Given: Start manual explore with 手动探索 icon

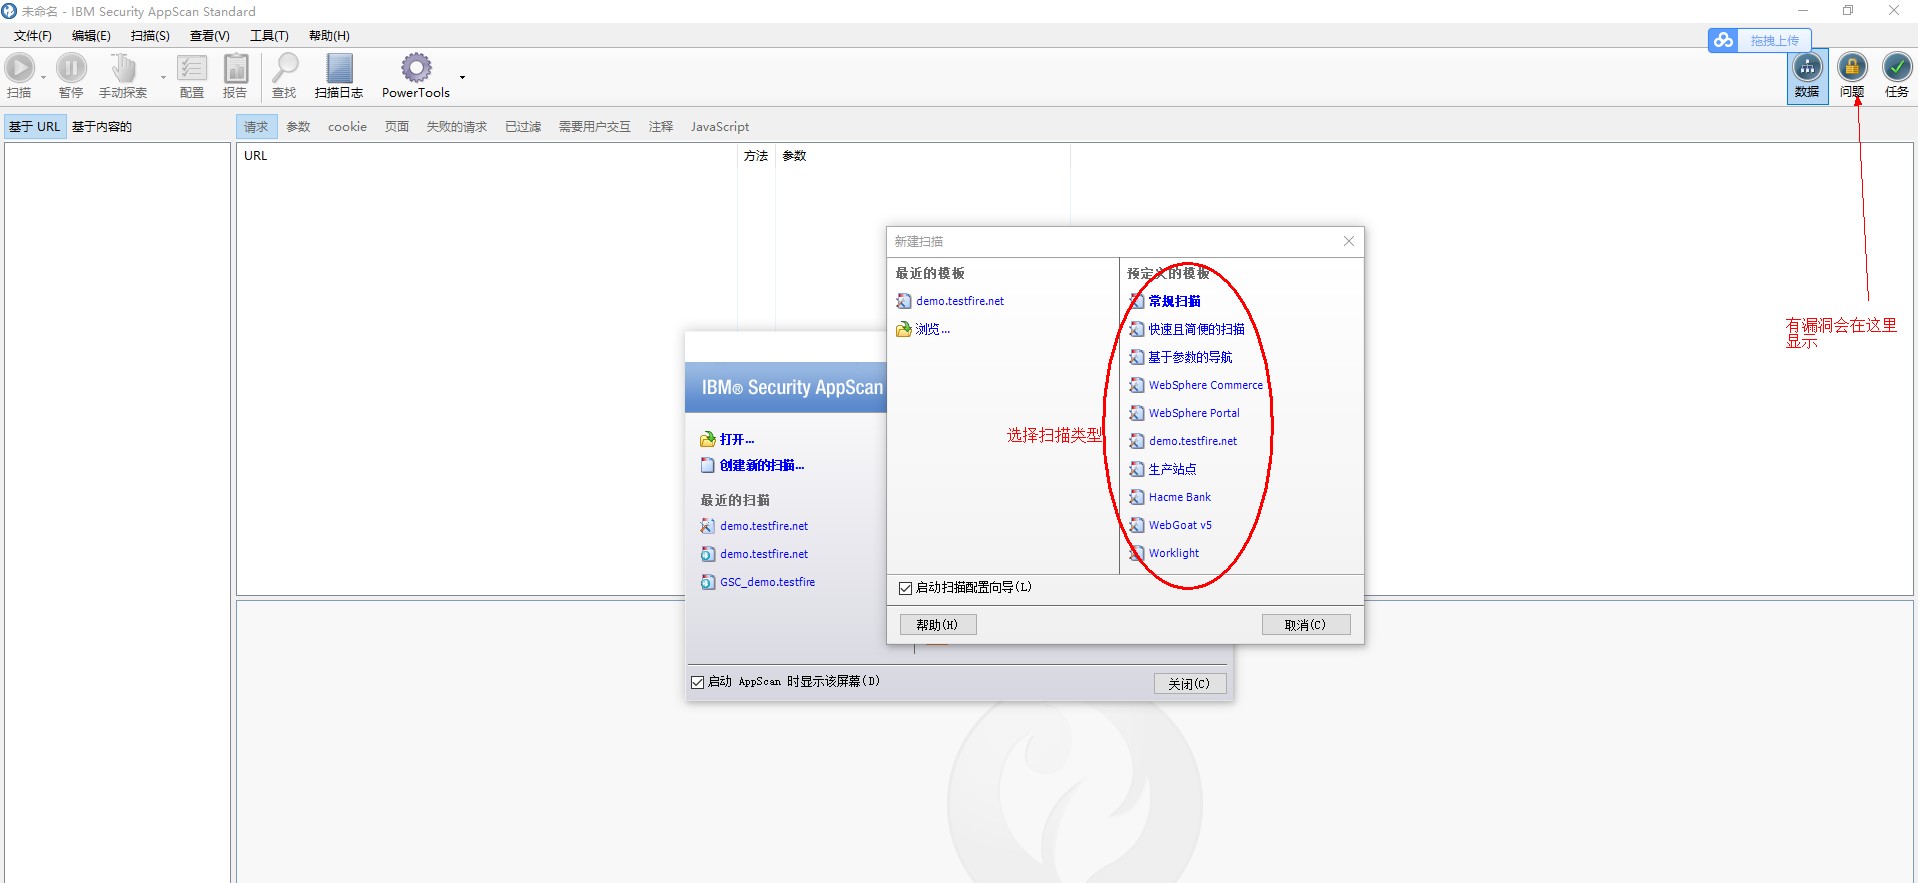Looking at the screenshot, I should point(123,68).
